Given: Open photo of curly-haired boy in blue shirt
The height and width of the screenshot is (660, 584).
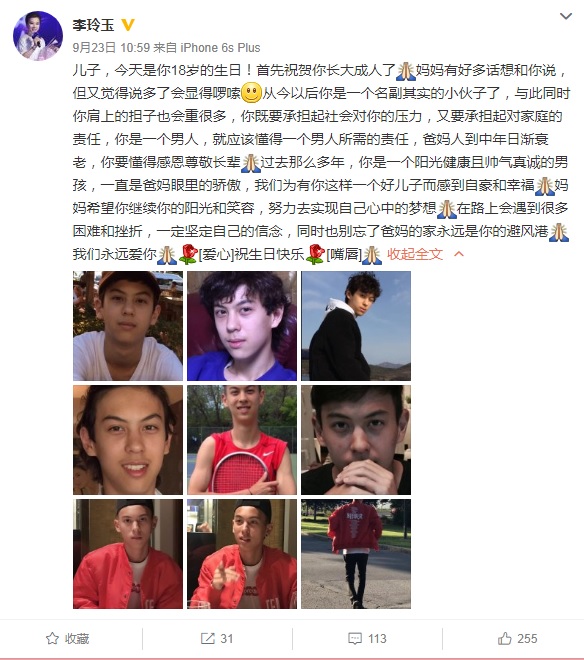Looking at the screenshot, I should (x=242, y=326).
